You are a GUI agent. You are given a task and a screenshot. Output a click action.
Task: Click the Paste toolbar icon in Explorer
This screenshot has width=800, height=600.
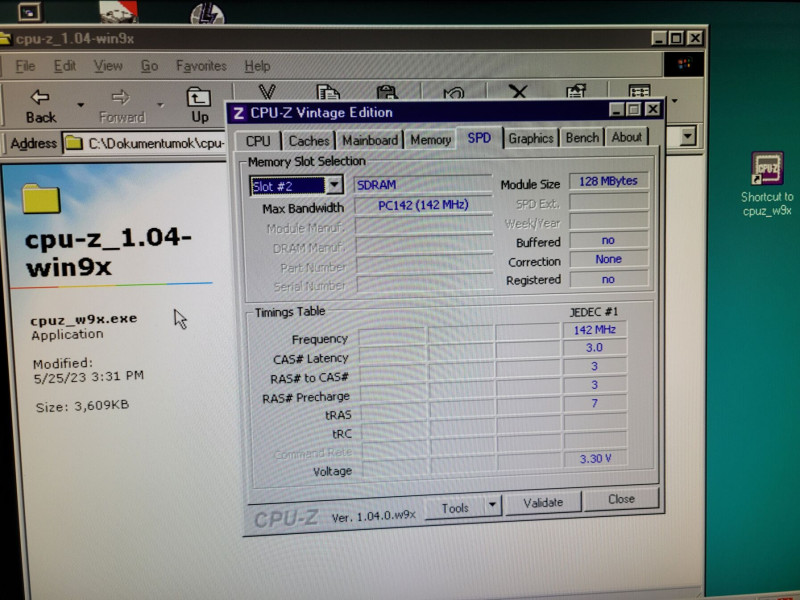[x=387, y=92]
